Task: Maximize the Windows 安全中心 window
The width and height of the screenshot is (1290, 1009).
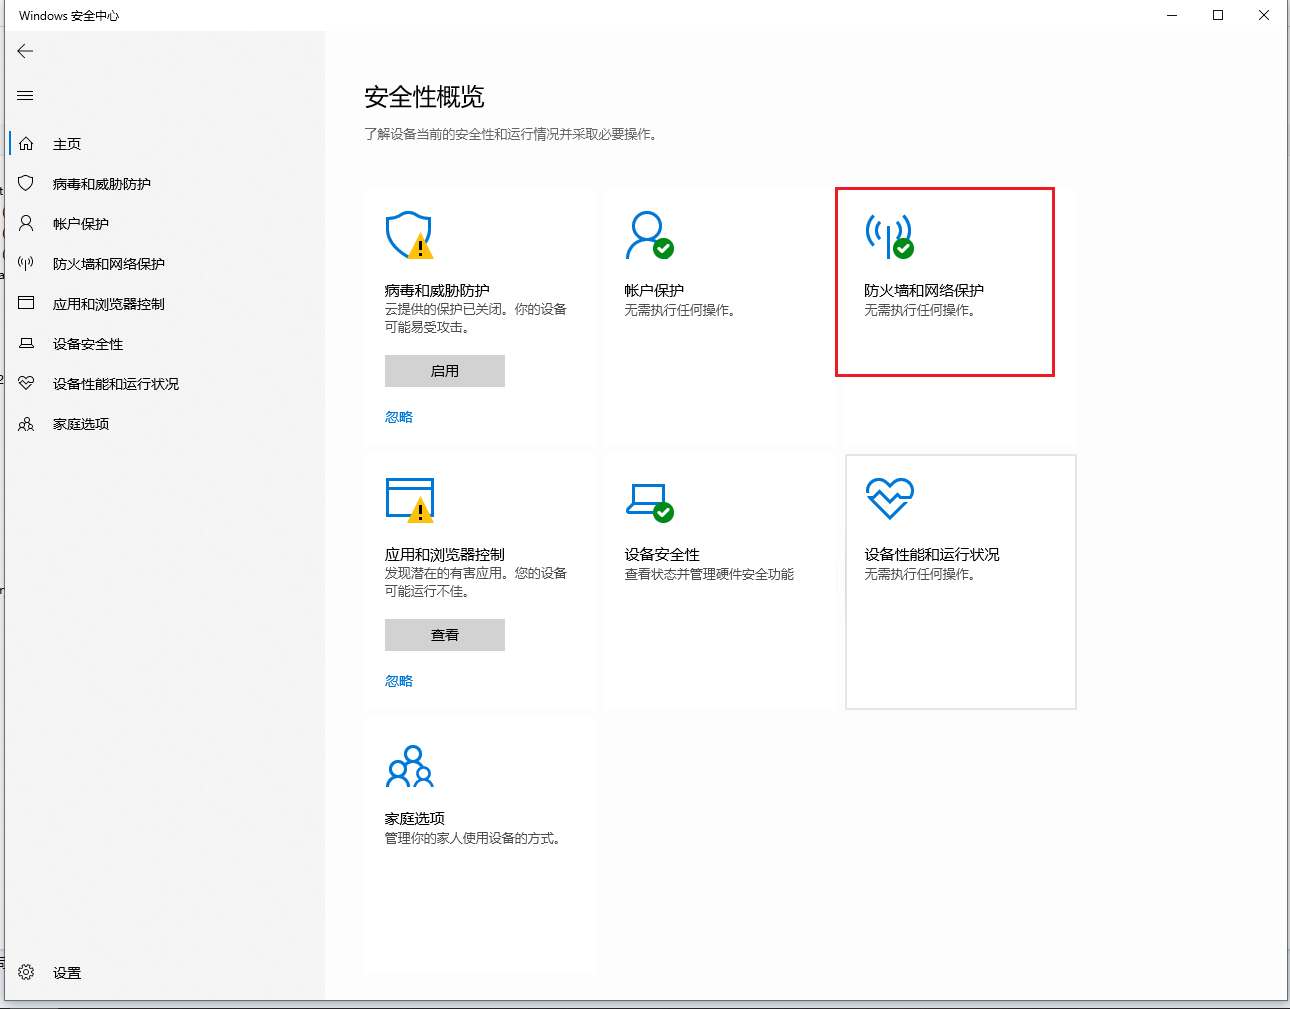Action: [x=1218, y=15]
